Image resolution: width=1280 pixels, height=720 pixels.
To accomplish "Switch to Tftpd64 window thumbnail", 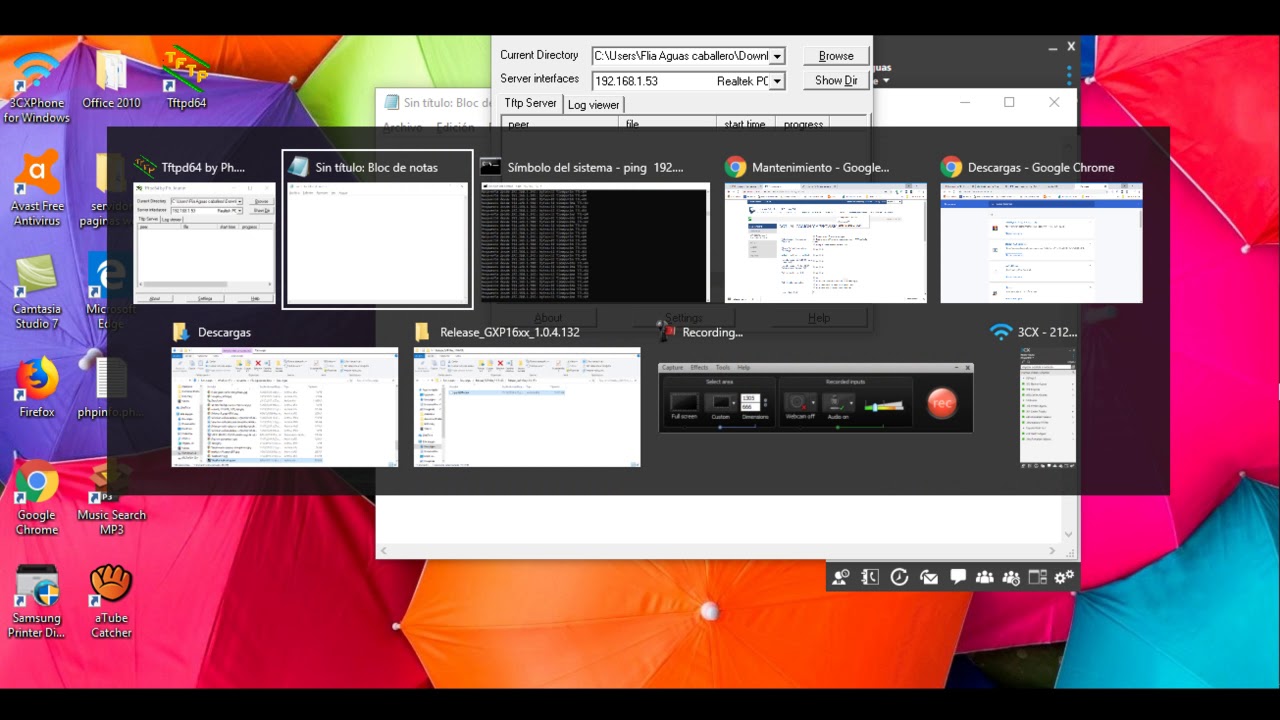I will pyautogui.click(x=204, y=241).
